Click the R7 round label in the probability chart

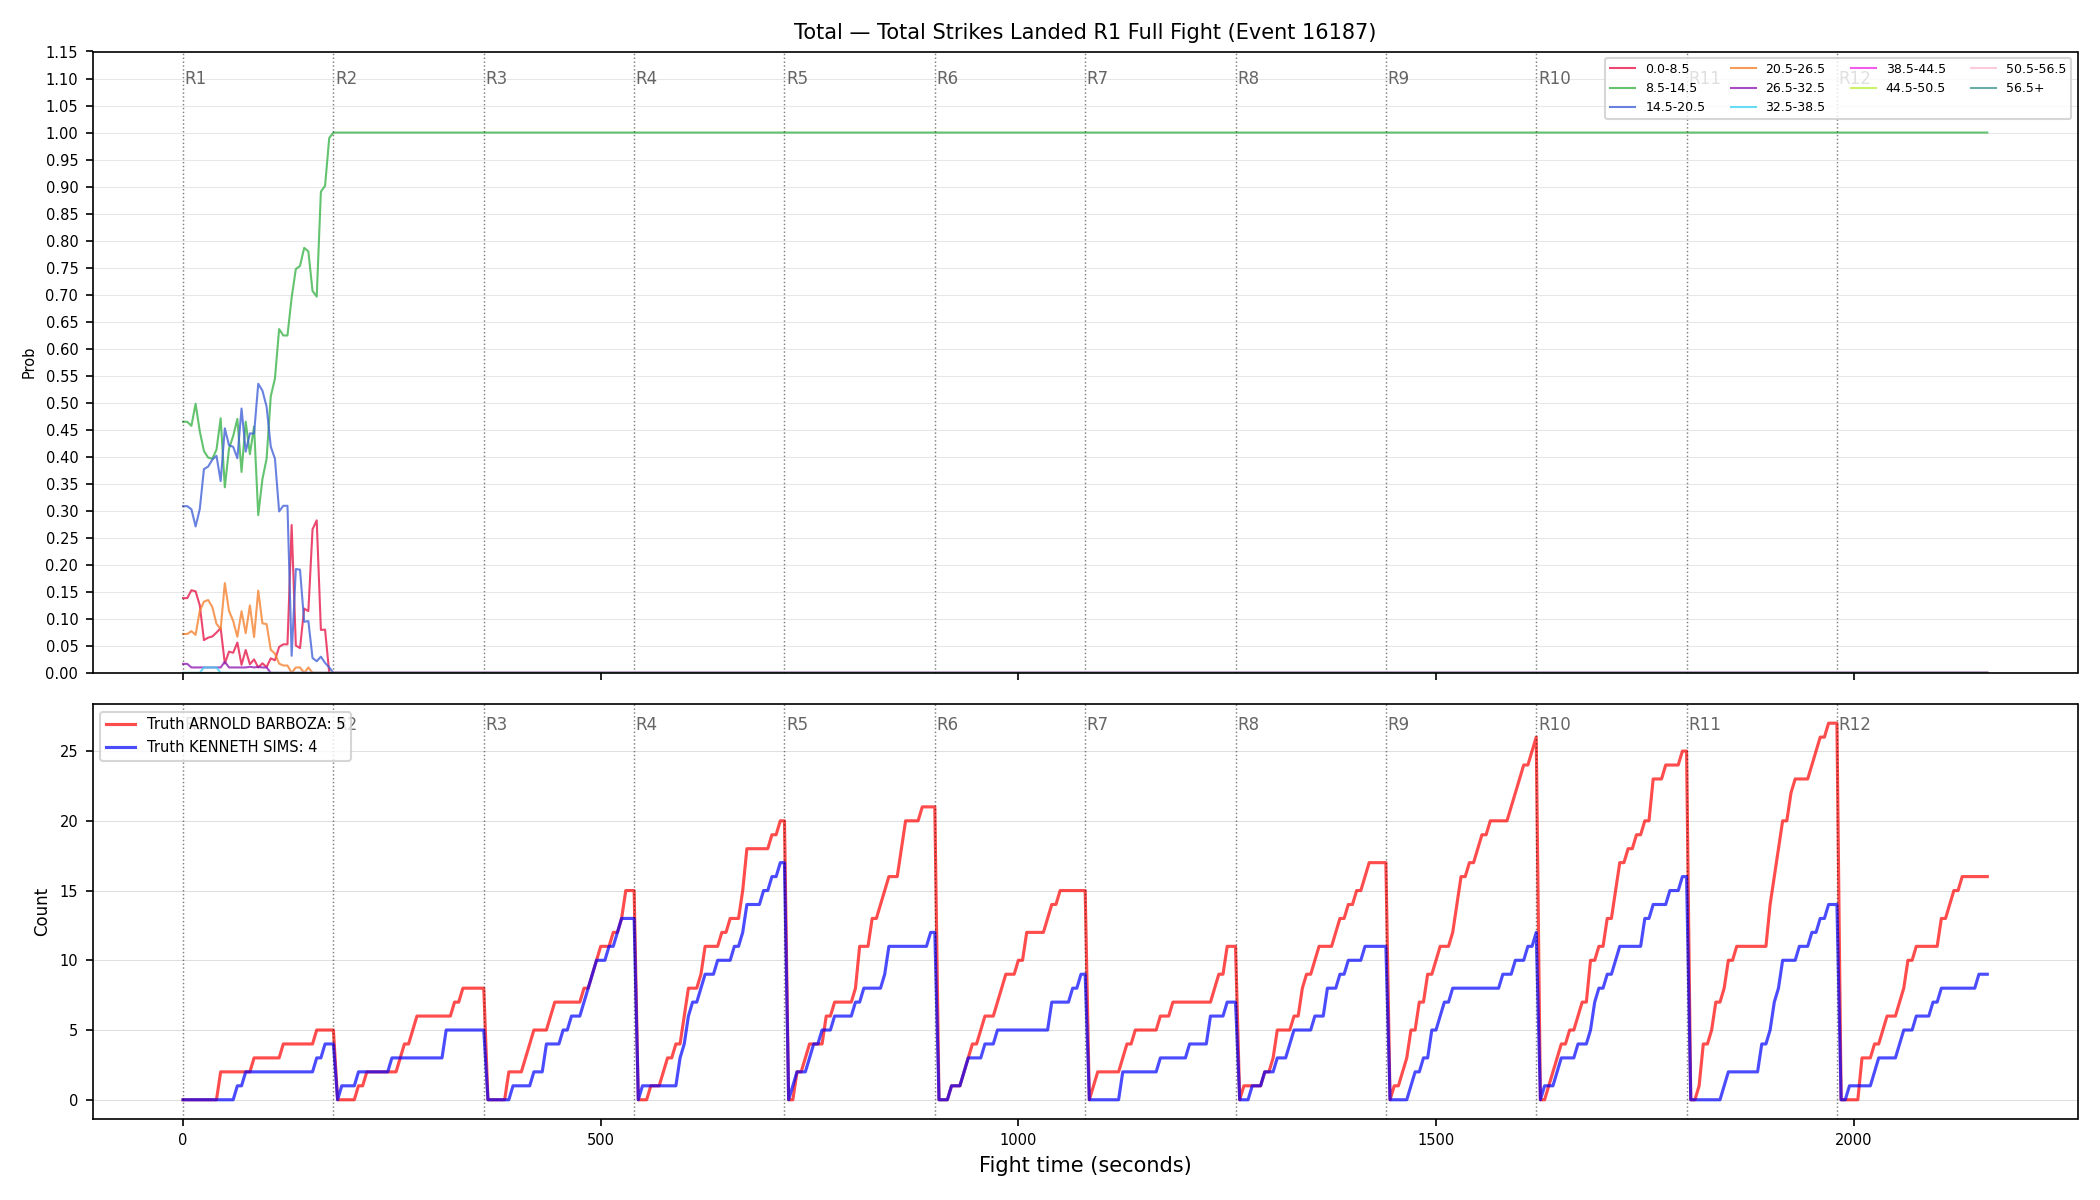tap(1097, 78)
